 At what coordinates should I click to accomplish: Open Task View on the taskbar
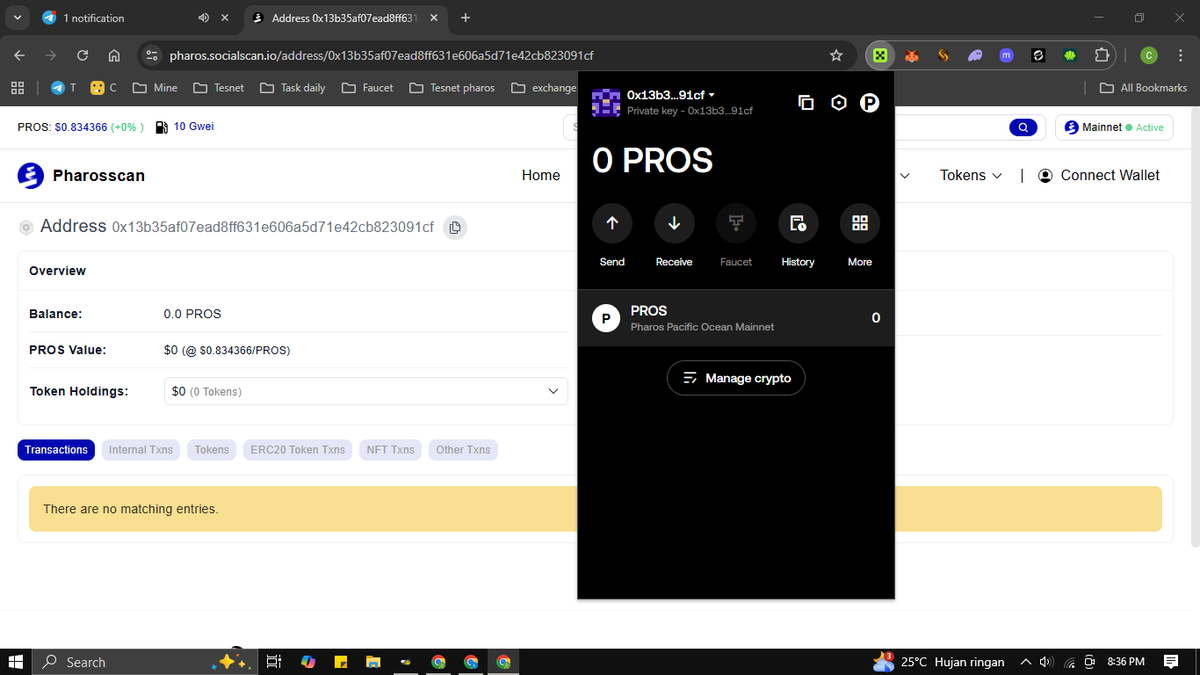[275, 662]
